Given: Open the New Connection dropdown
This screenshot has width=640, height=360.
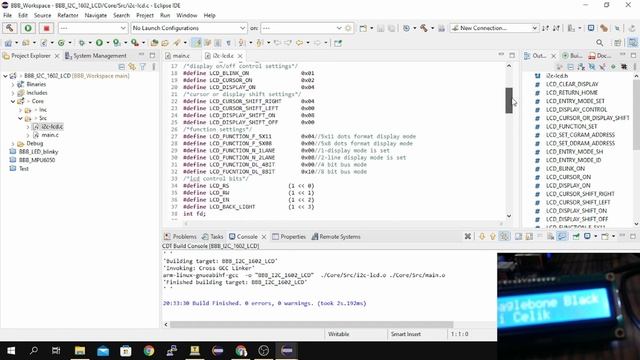Looking at the screenshot, I should tap(494, 28).
